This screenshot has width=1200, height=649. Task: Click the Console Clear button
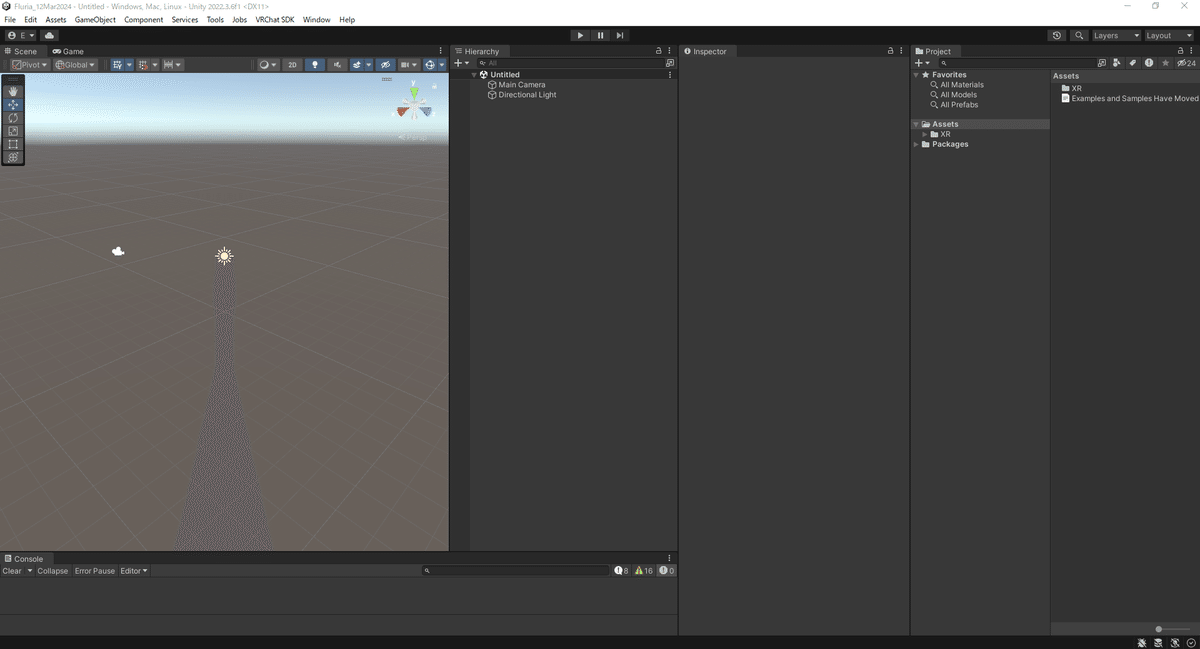coord(12,571)
